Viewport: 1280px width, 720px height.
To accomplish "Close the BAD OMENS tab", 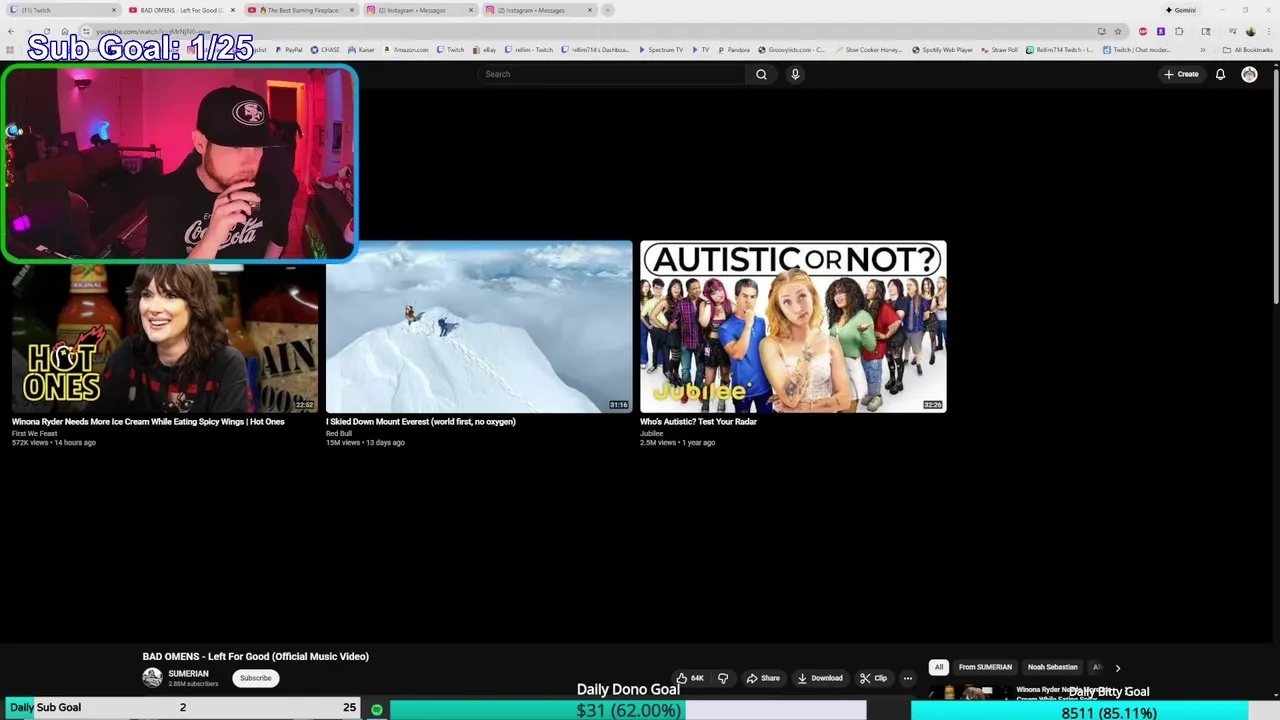I will click(x=233, y=10).
